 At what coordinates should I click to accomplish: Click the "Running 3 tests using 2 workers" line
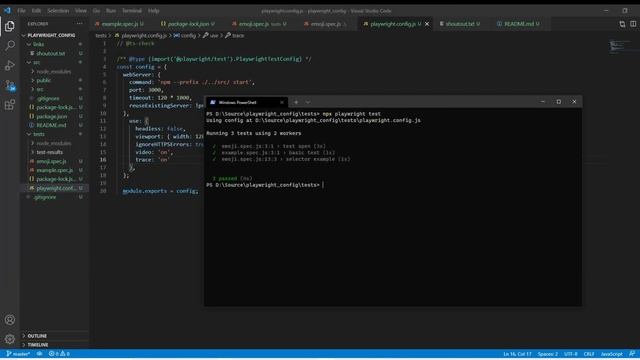click(x=253, y=133)
